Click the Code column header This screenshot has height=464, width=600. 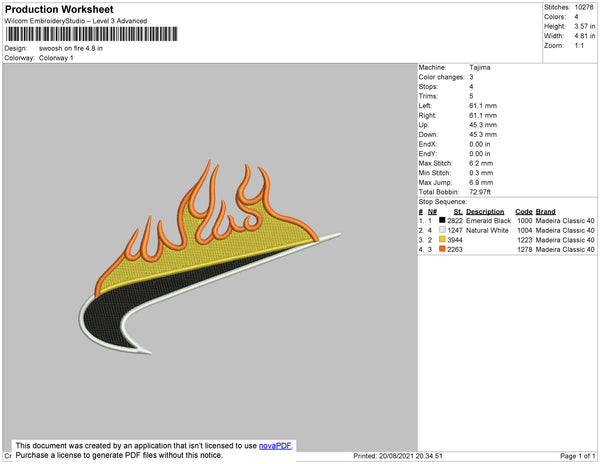pos(523,212)
